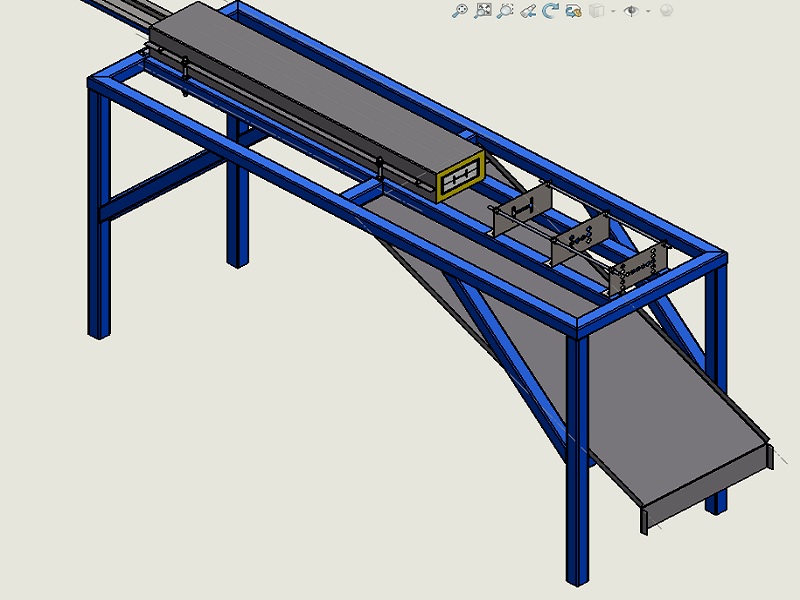This screenshot has height=600, width=800.
Task: Click the 3D Drawing View icon
Action: click(573, 11)
